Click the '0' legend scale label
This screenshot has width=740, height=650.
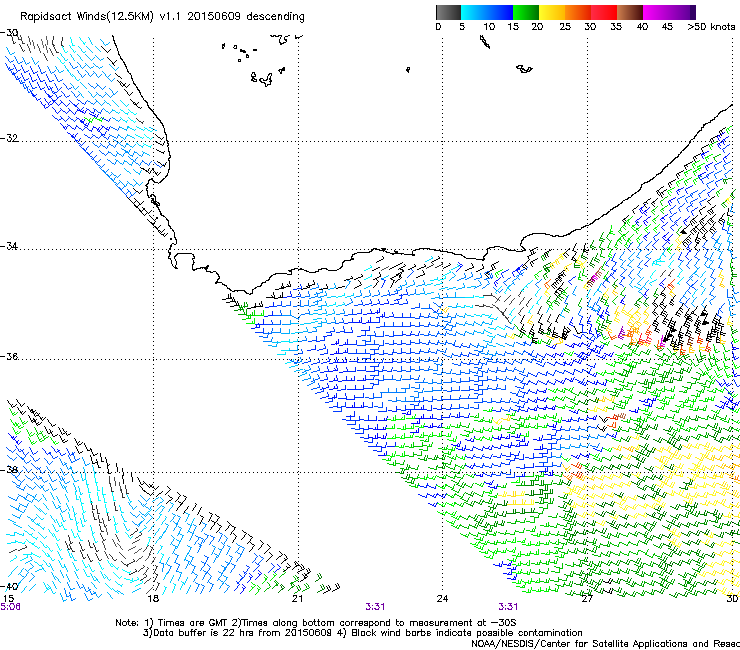tap(438, 27)
